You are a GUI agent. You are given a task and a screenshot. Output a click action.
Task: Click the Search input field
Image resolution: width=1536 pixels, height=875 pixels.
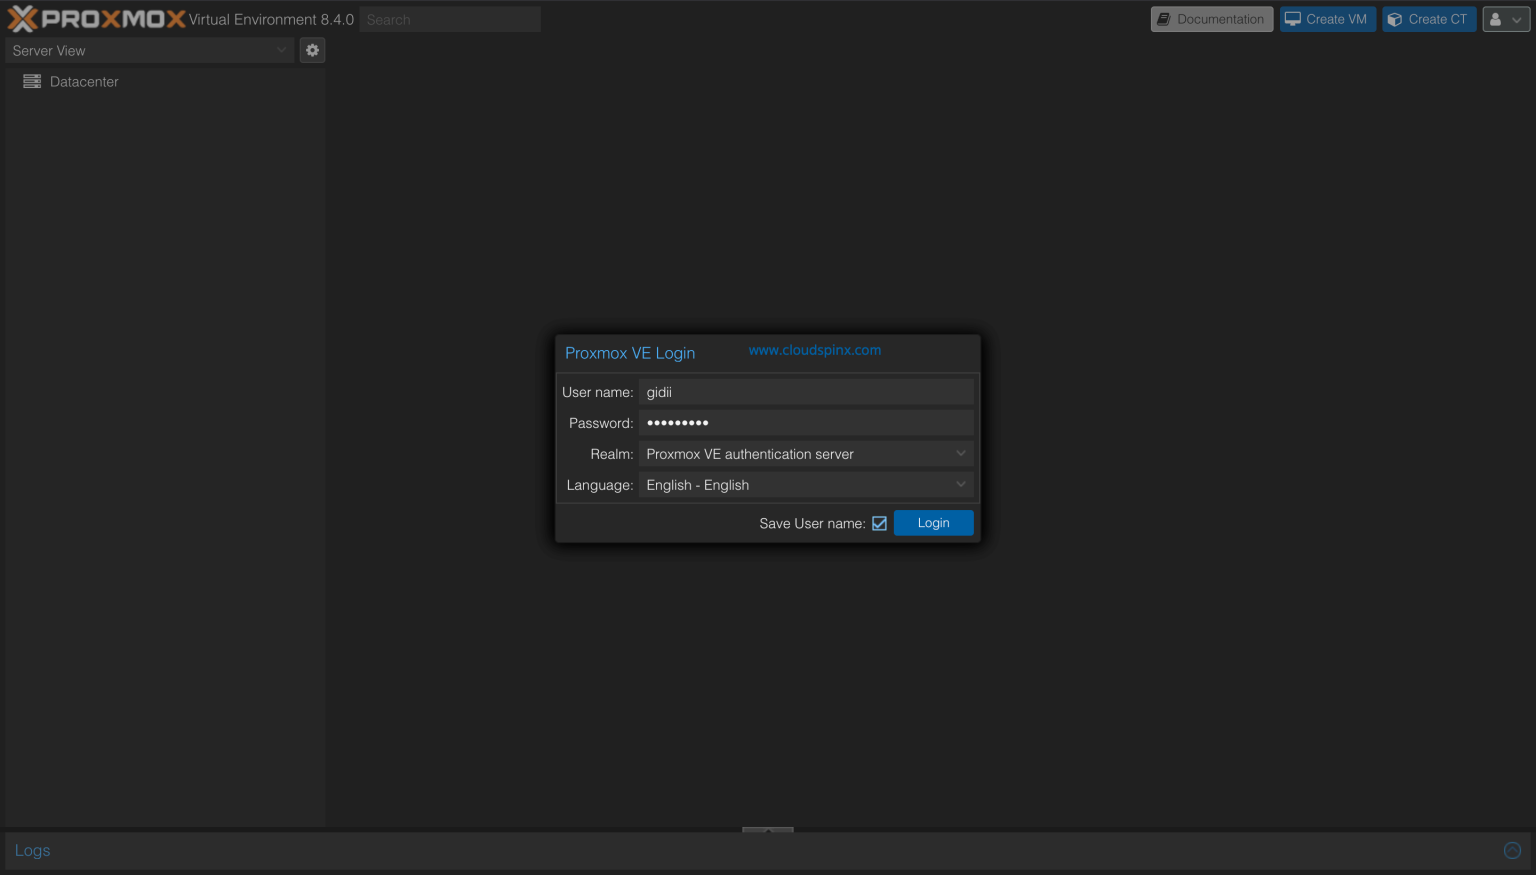tap(449, 19)
